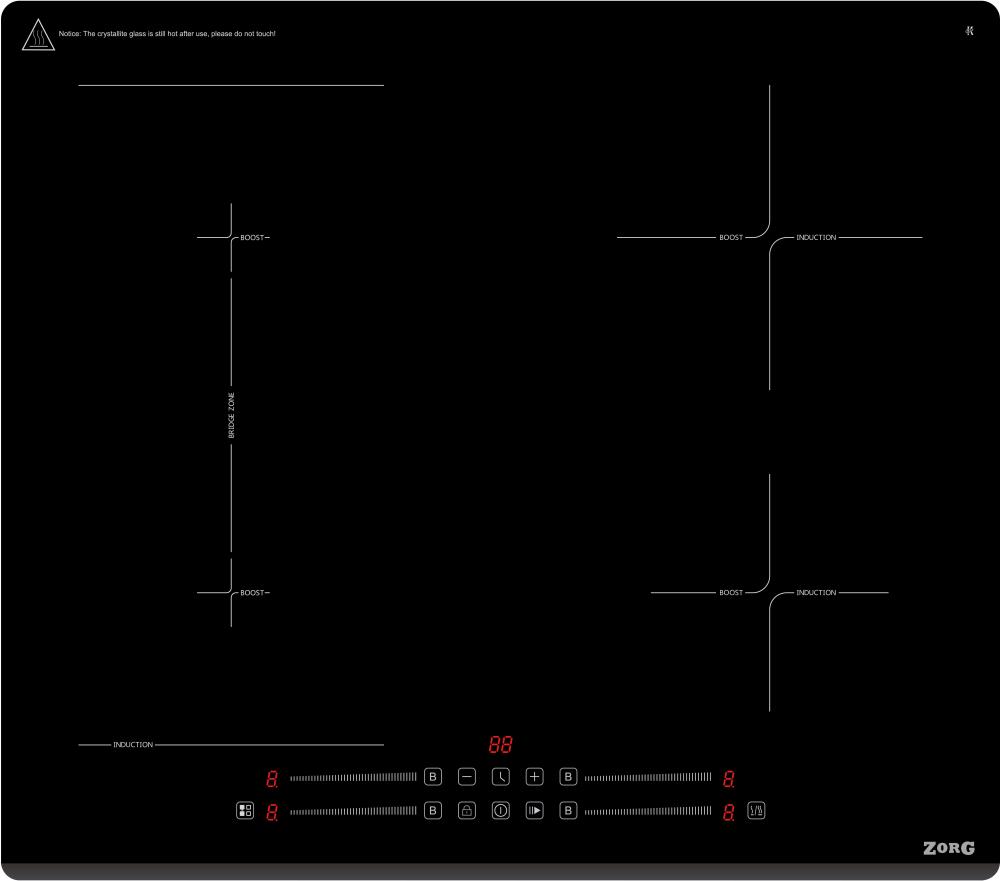Activate the bridge zone icon at far left
The height and width of the screenshot is (881, 1000).
click(245, 811)
